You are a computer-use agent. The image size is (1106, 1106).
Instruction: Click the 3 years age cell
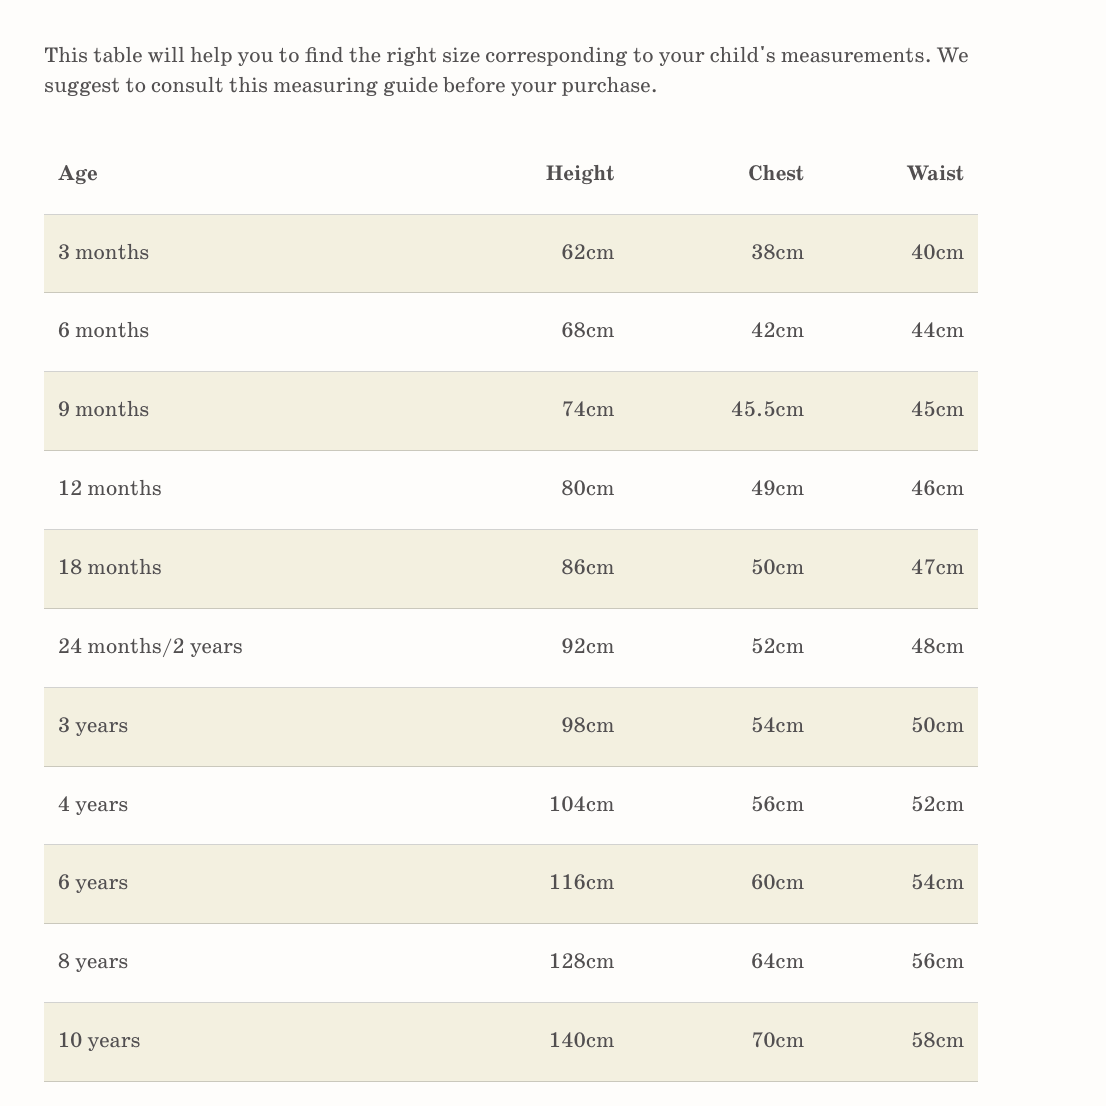point(93,726)
